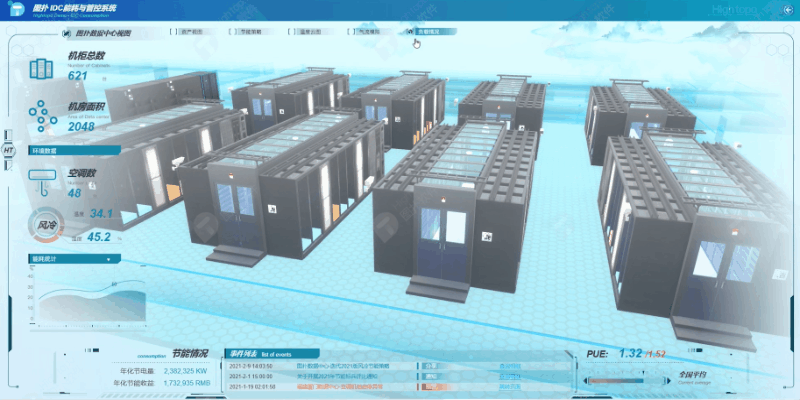Click the HT hexagon icon on left edge

point(8,151)
